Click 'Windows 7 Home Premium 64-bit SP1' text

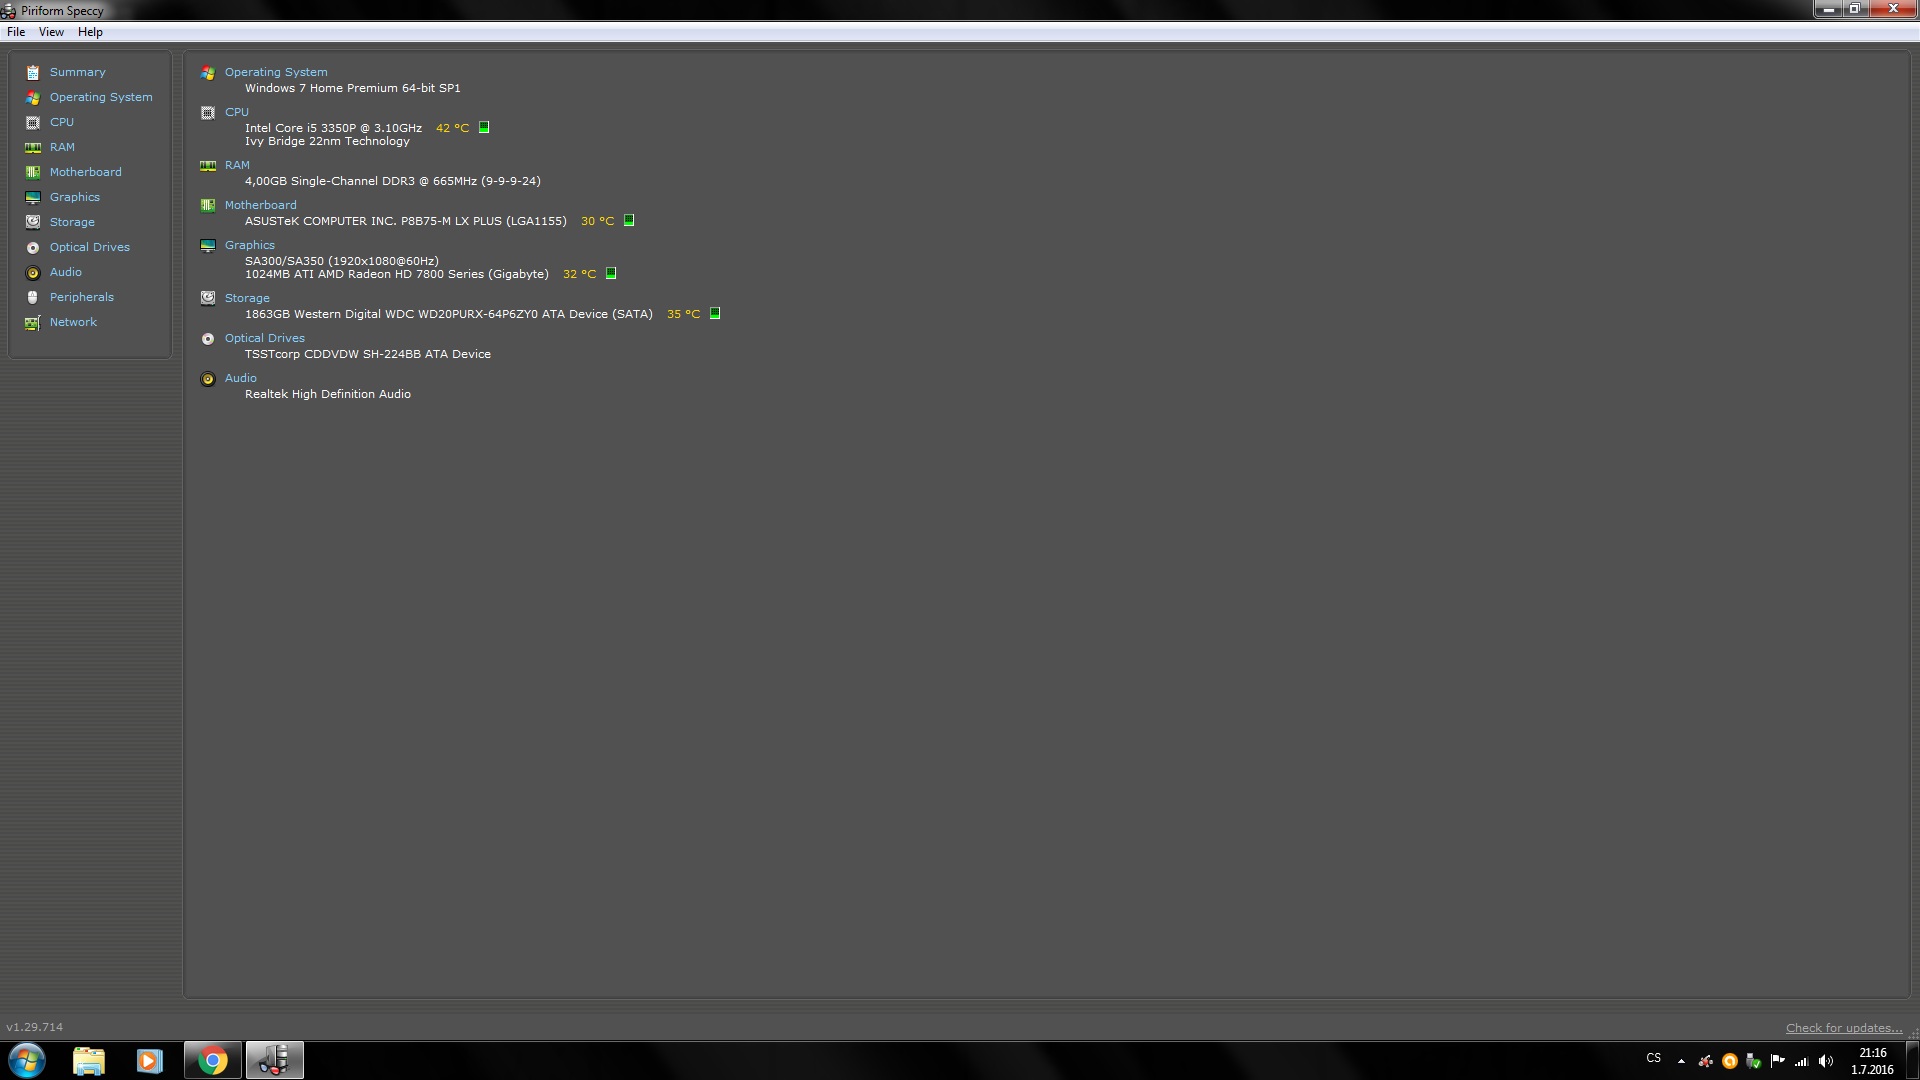[353, 88]
